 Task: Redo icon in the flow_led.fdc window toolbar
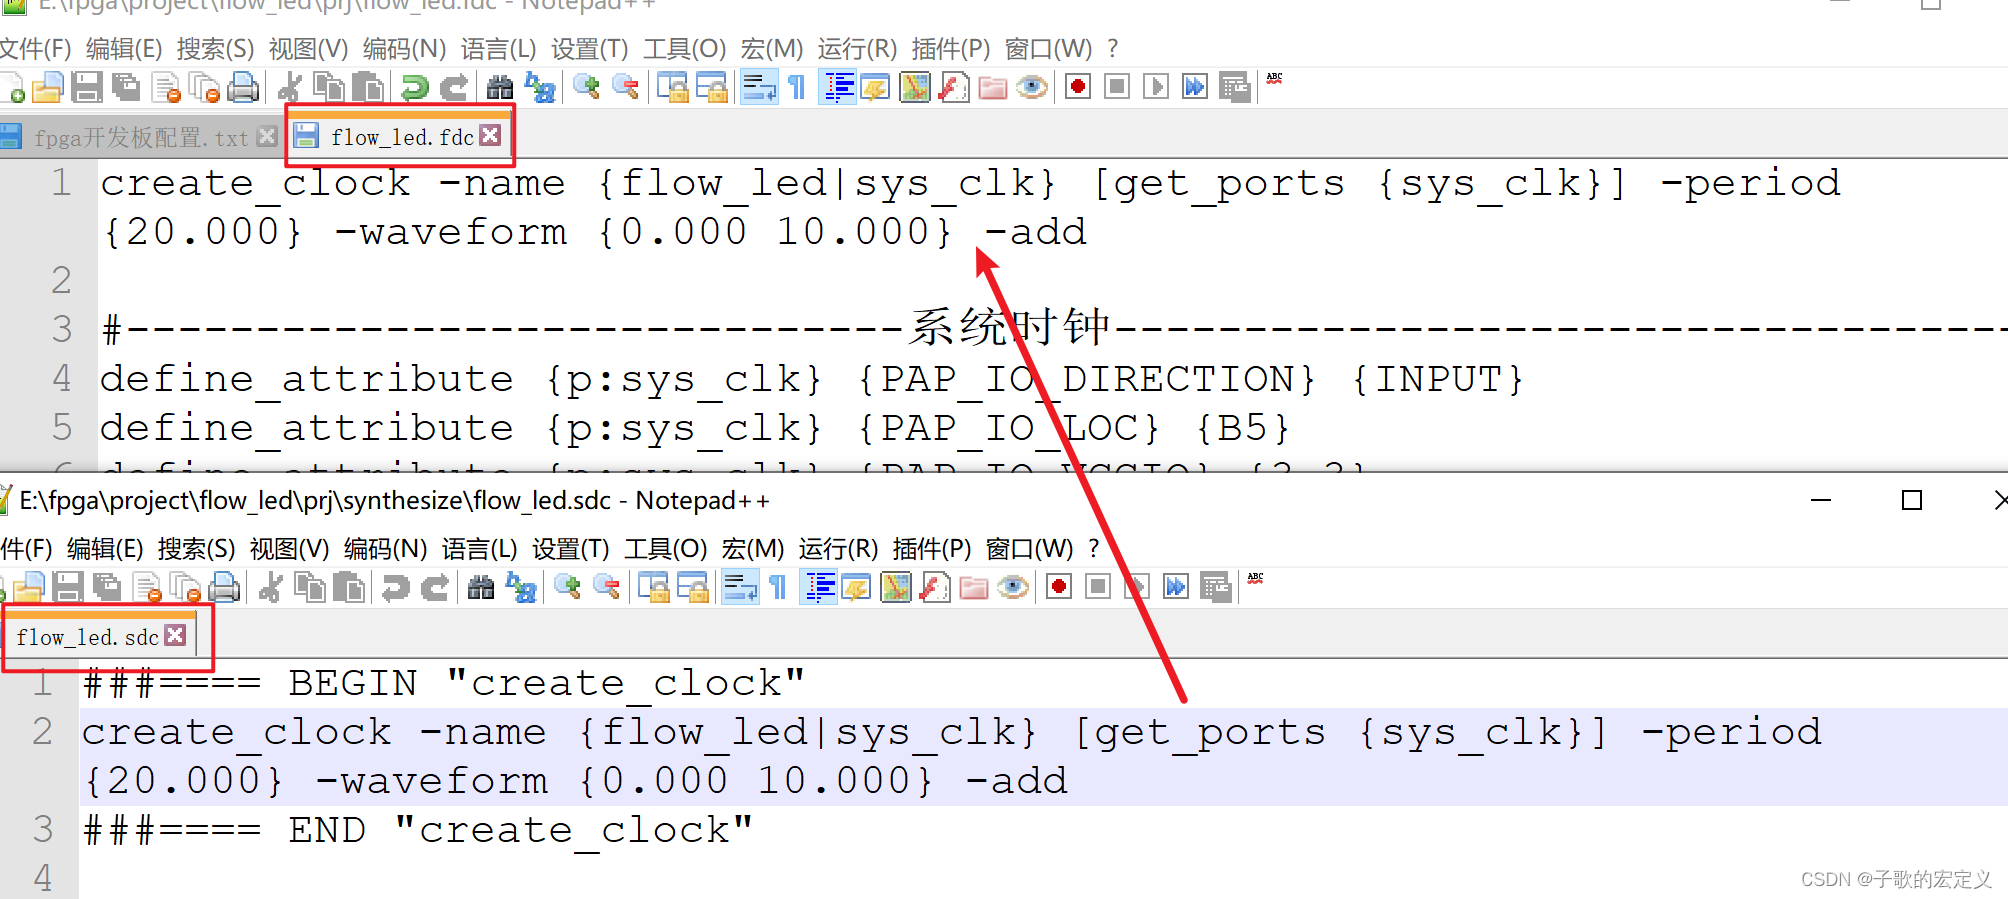(454, 88)
